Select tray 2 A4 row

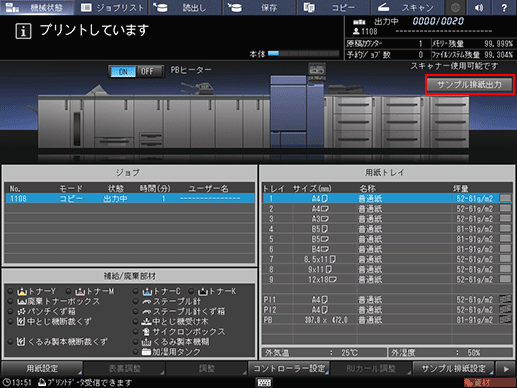point(387,209)
